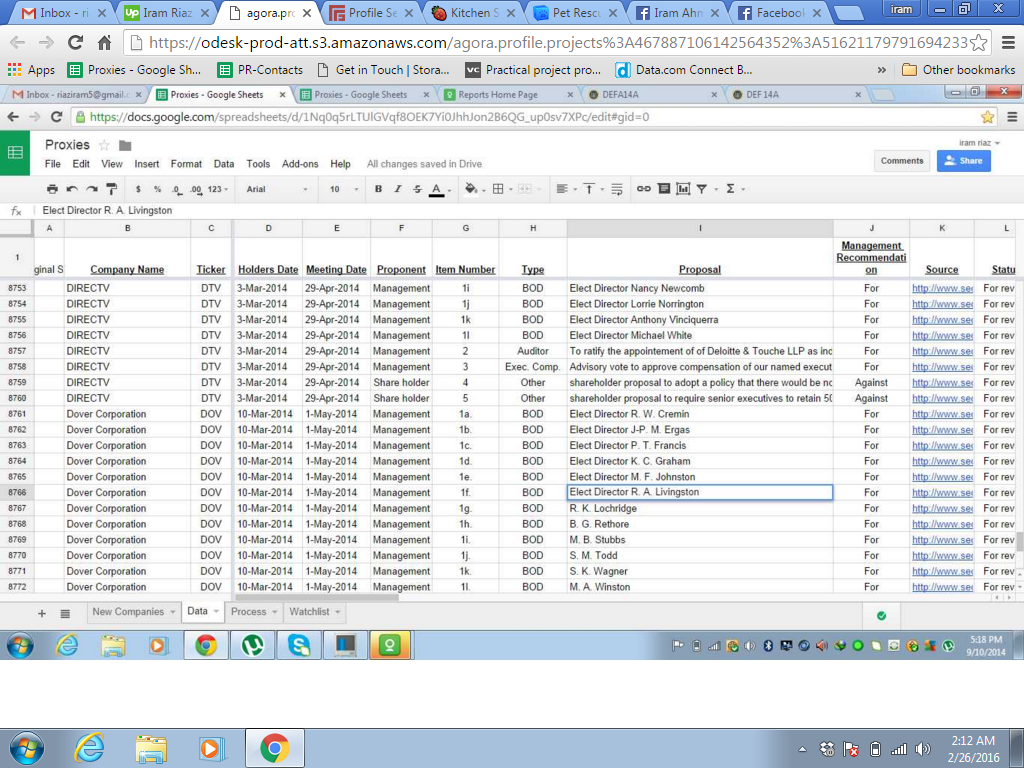Bookmark page via star in outer address bar
This screenshot has width=1024, height=768.
(978, 43)
